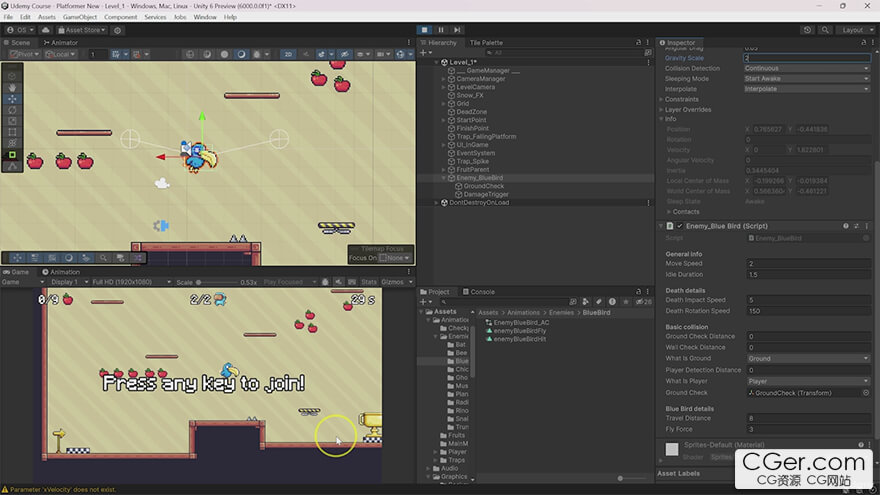Image resolution: width=880 pixels, height=495 pixels.
Task: Toggle Gizmos in Game view
Action: (393, 282)
